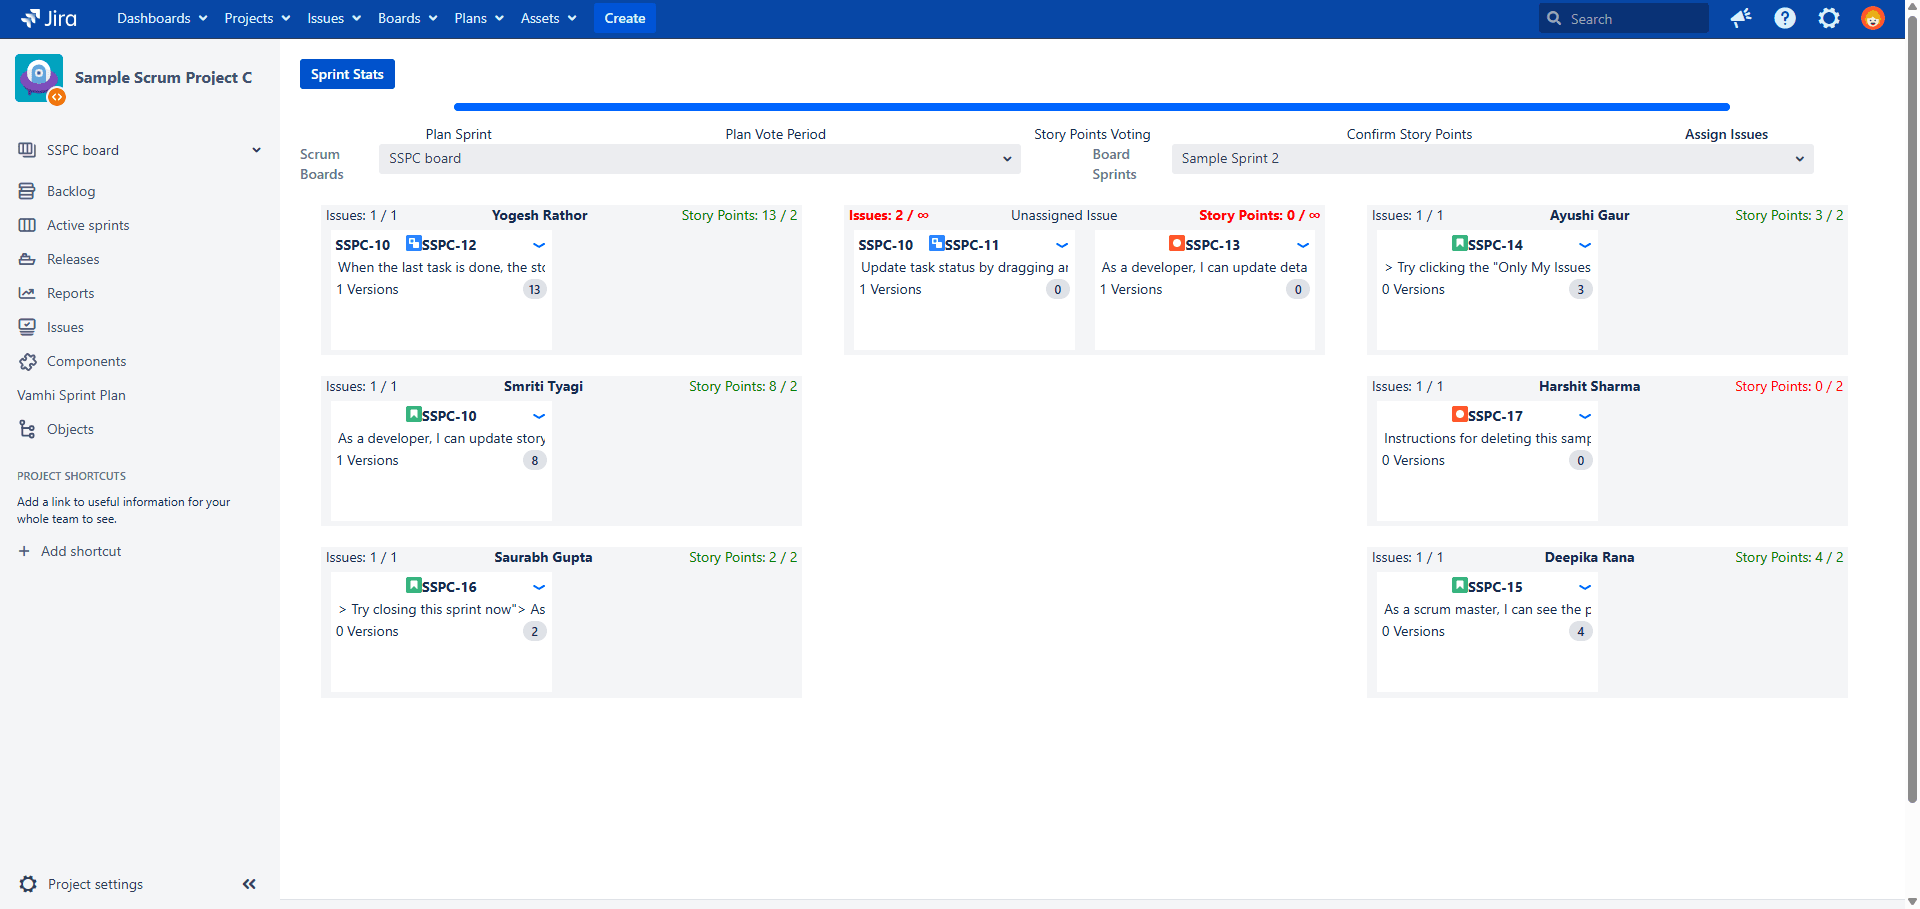Collapse the sidebar with double-chevron icon
Screen dimensions: 1920x909
point(249,884)
